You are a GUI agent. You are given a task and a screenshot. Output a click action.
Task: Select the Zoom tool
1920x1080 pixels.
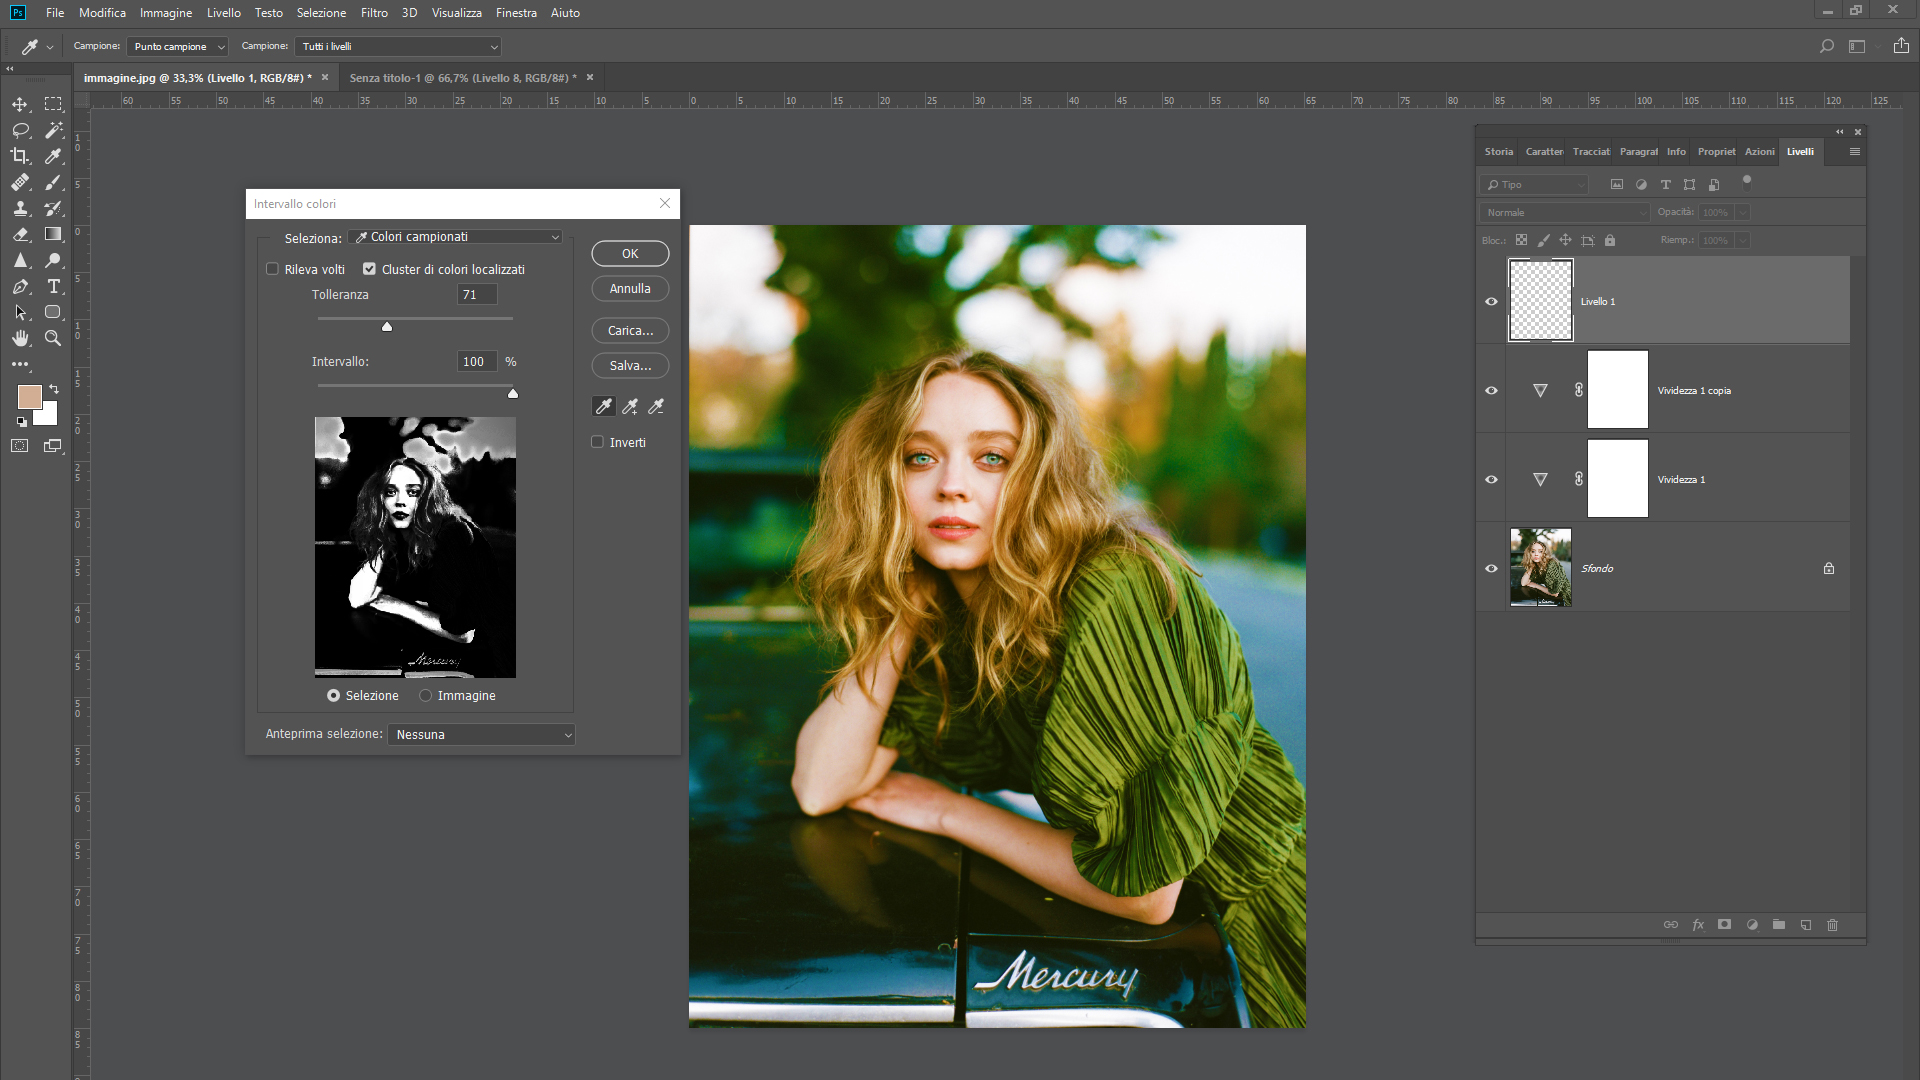pyautogui.click(x=54, y=339)
